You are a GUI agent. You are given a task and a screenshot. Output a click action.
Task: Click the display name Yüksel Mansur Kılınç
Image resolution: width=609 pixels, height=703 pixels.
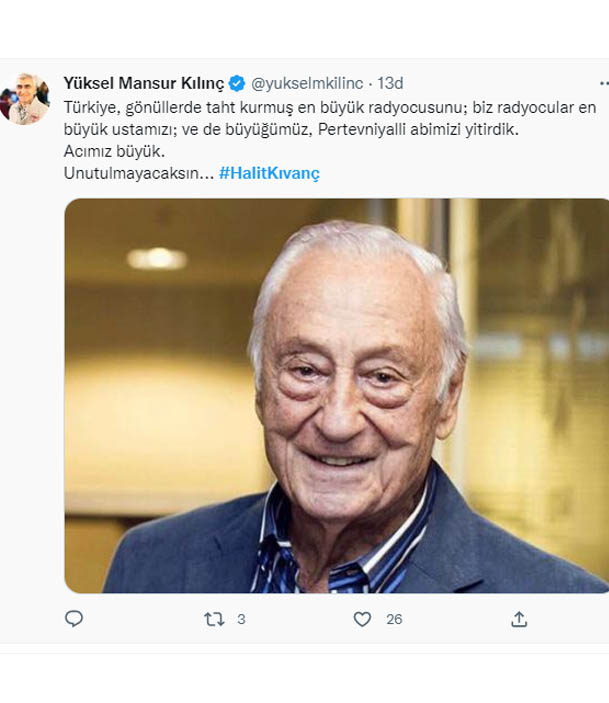(144, 83)
